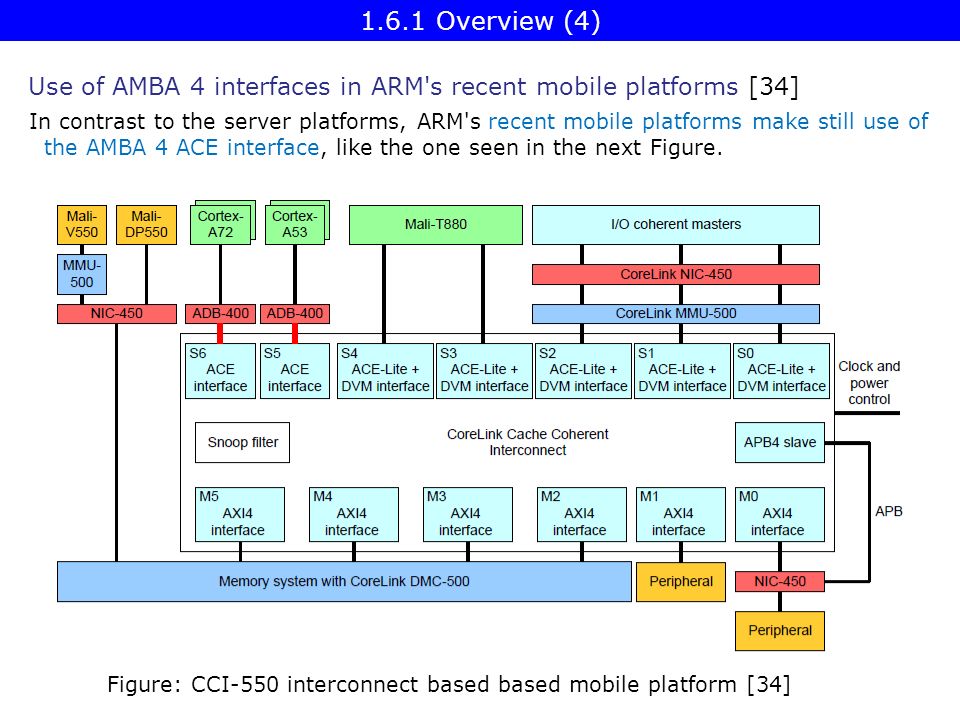Click 'recent mobile platforms make still use of' text
960x720 pixels.
(708, 121)
